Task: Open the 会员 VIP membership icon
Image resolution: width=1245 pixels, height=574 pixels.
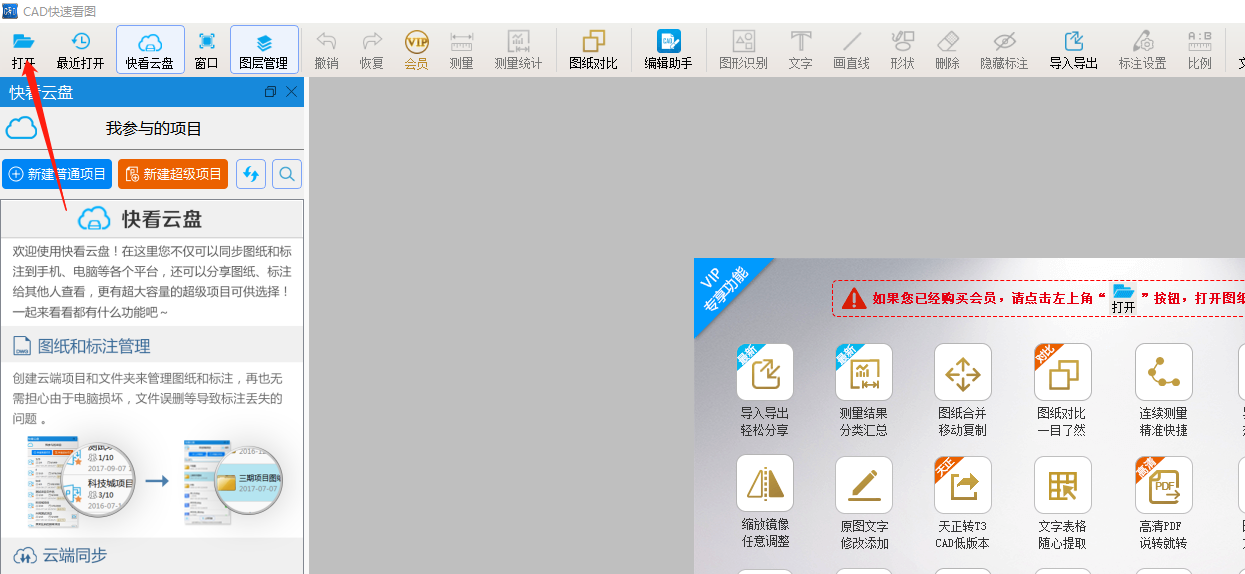Action: 417,41
